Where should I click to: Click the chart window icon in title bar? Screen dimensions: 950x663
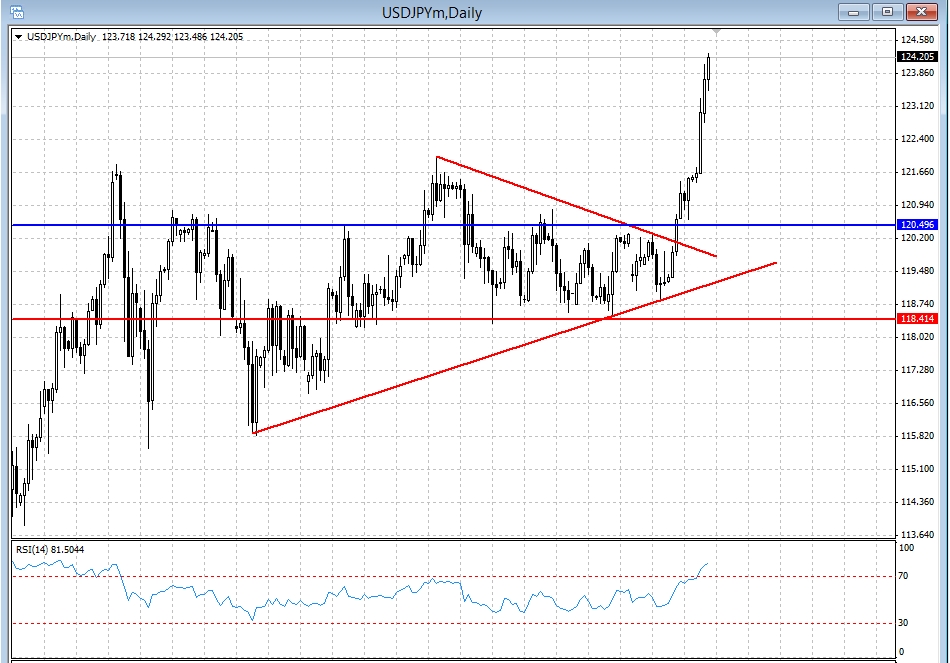(18, 12)
